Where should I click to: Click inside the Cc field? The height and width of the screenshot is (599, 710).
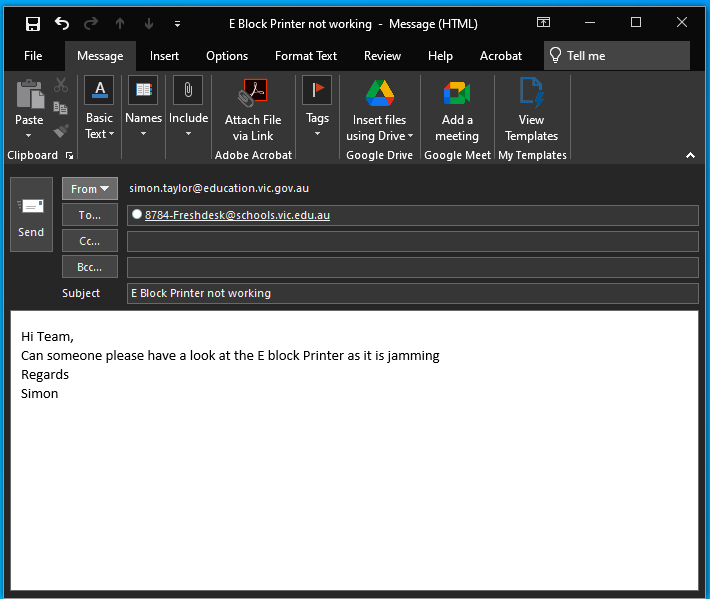click(x=413, y=241)
